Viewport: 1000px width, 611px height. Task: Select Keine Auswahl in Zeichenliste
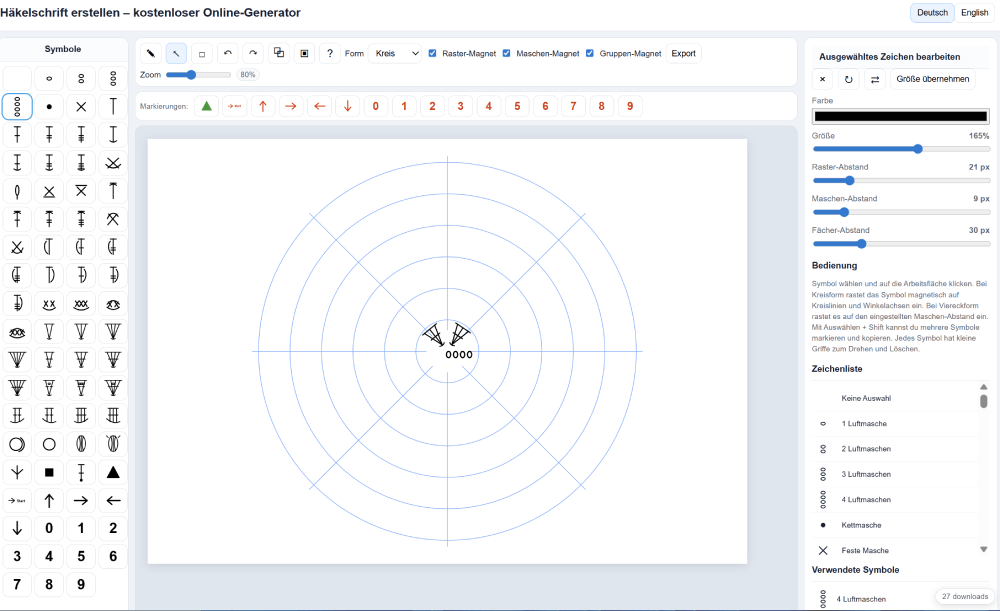click(894, 398)
